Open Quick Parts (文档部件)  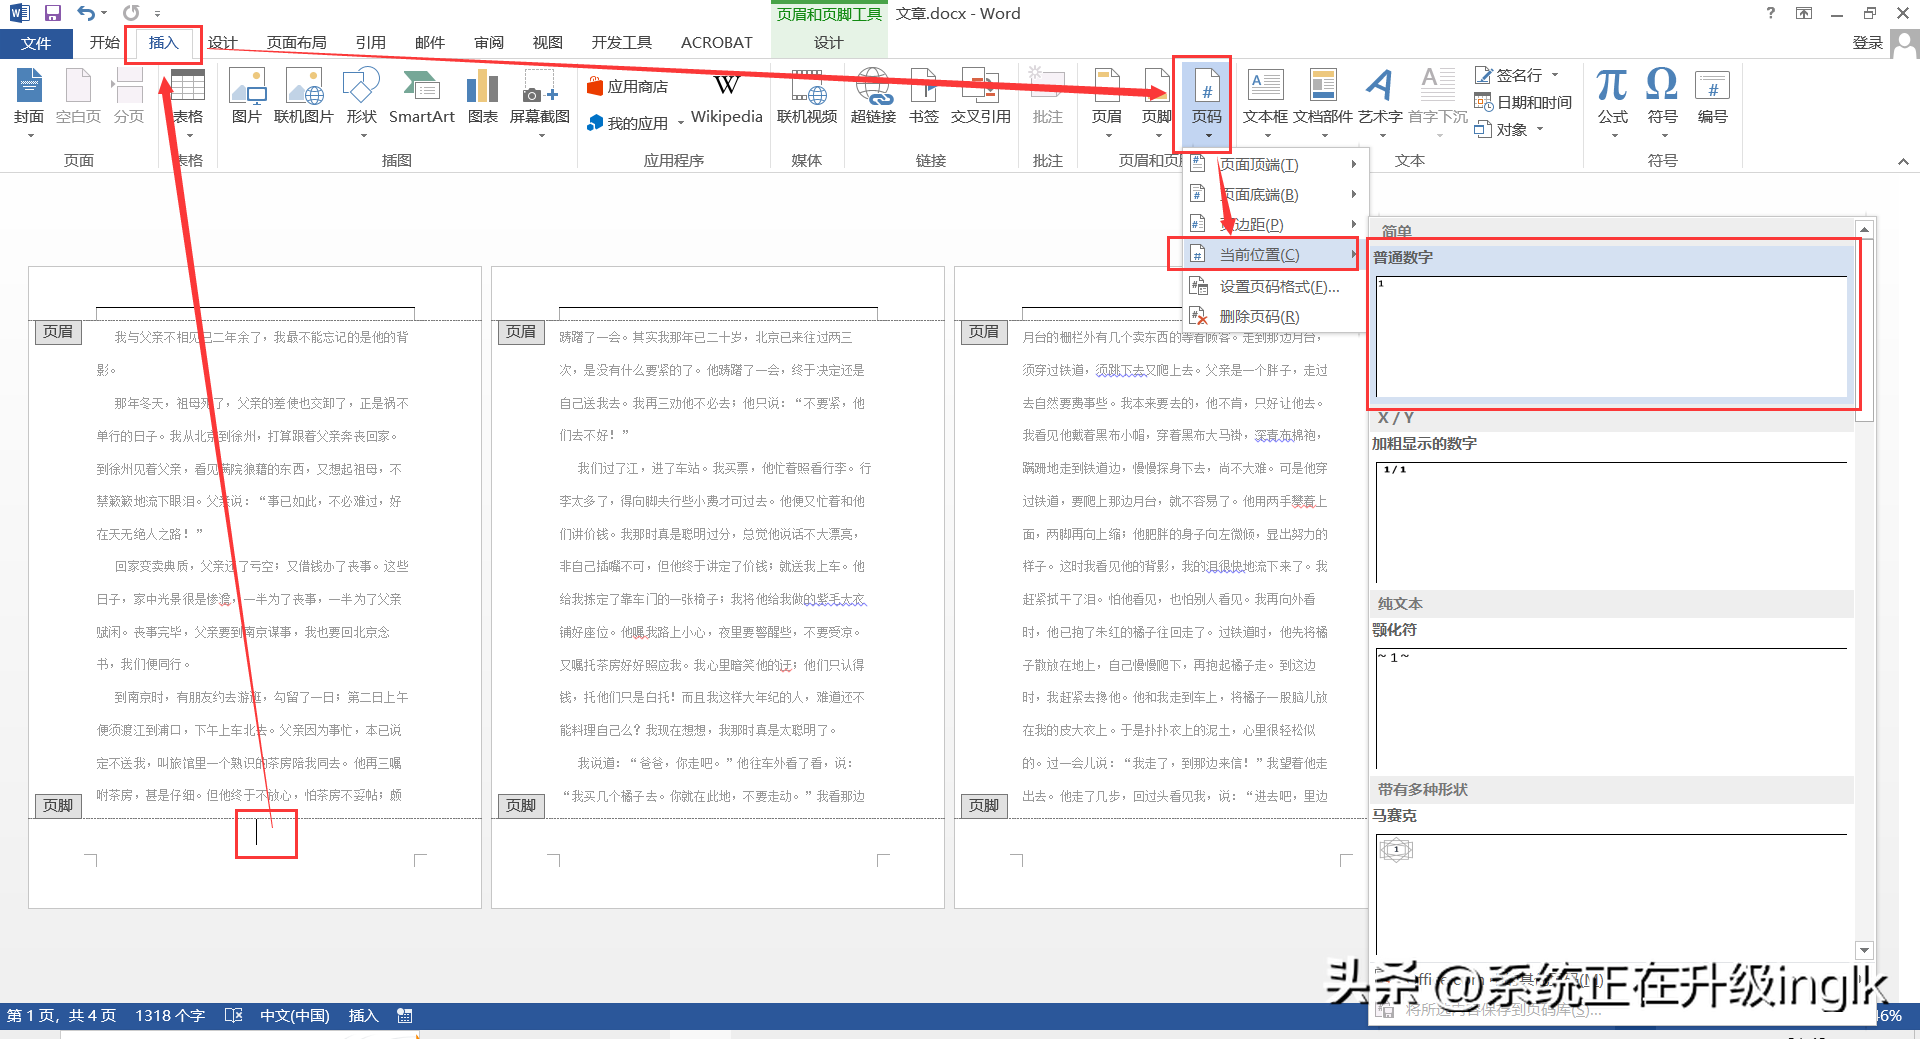(x=1323, y=103)
